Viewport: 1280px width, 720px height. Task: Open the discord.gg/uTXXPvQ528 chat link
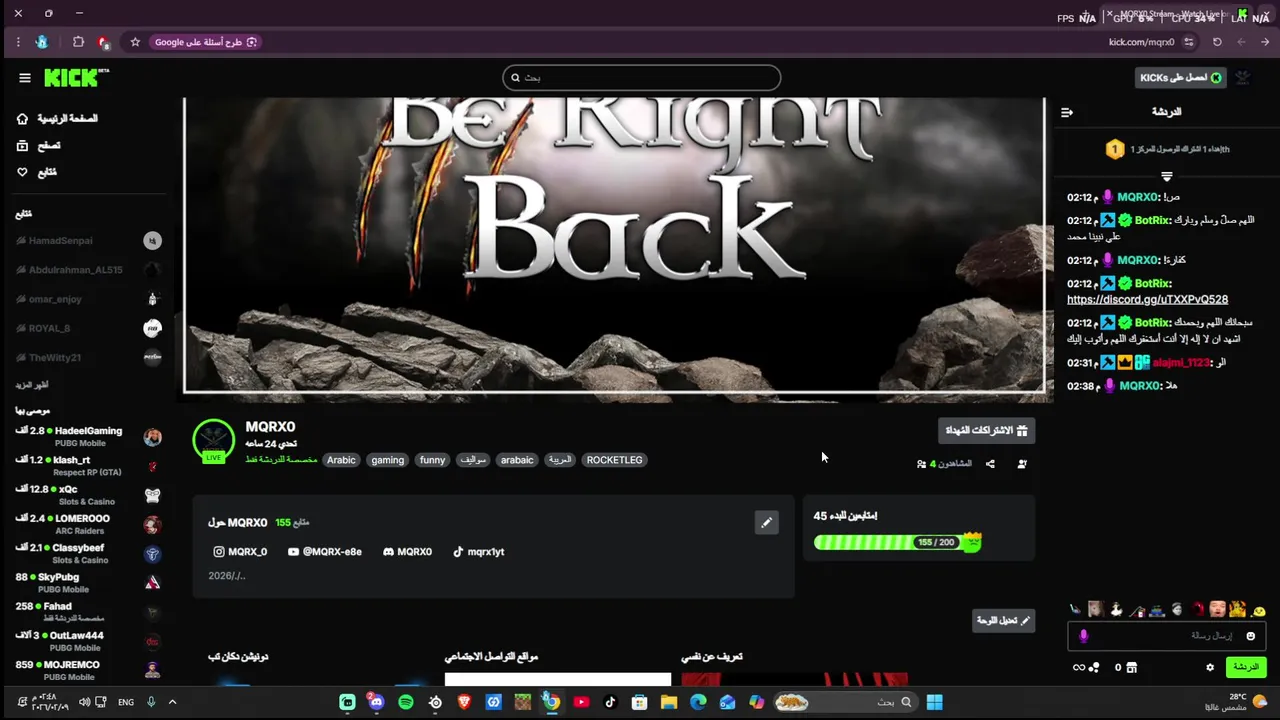click(1147, 299)
